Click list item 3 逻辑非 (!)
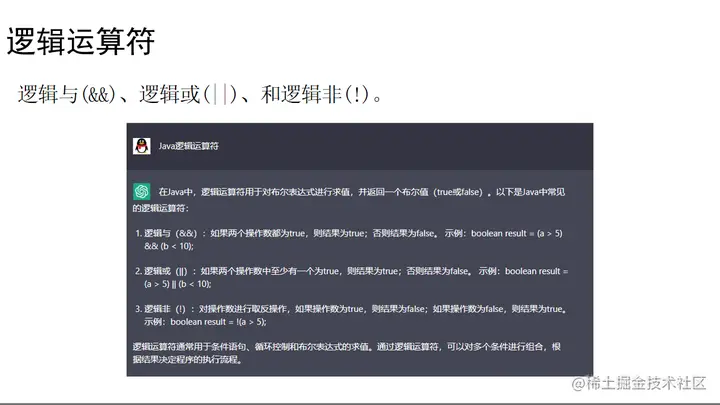720x405 pixels. [x=351, y=315]
